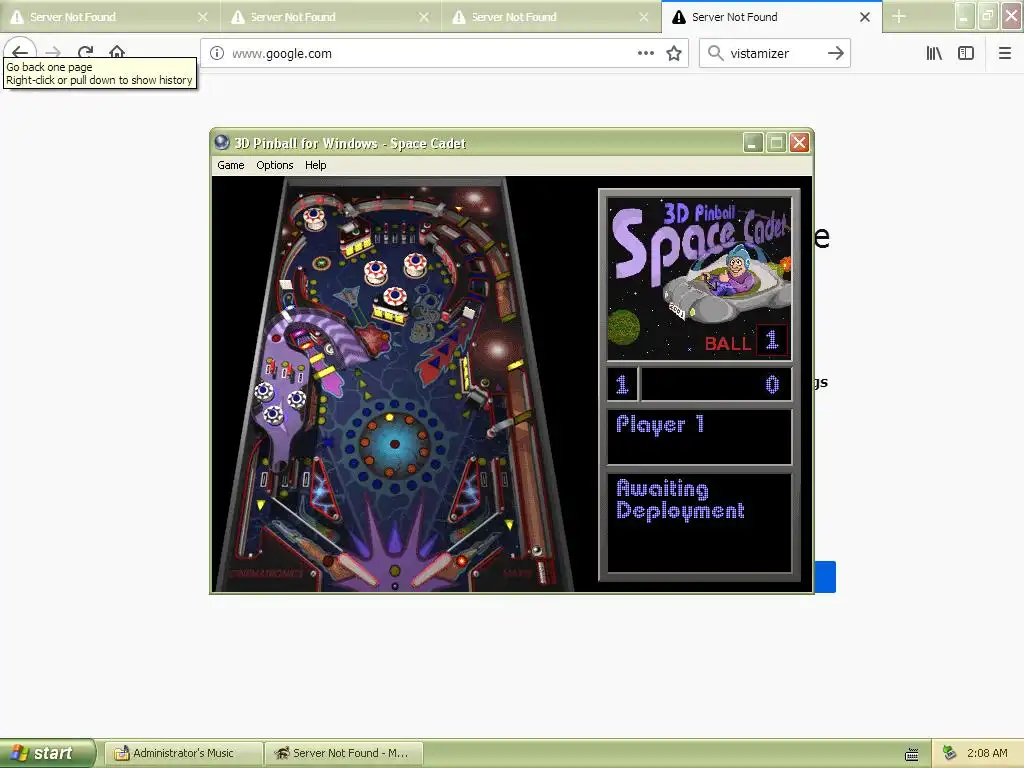The image size is (1024, 768).
Task: Click the 2:08 AM clock
Action: [x=987, y=754]
